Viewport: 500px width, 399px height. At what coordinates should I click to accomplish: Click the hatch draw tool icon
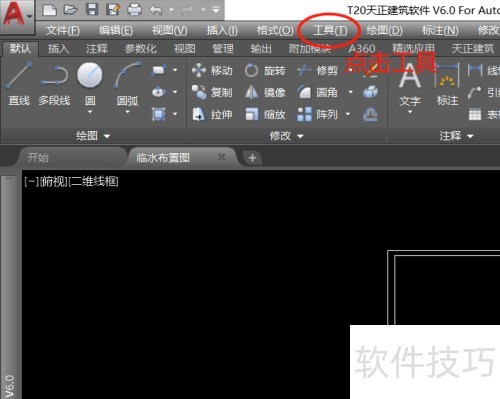pos(159,114)
